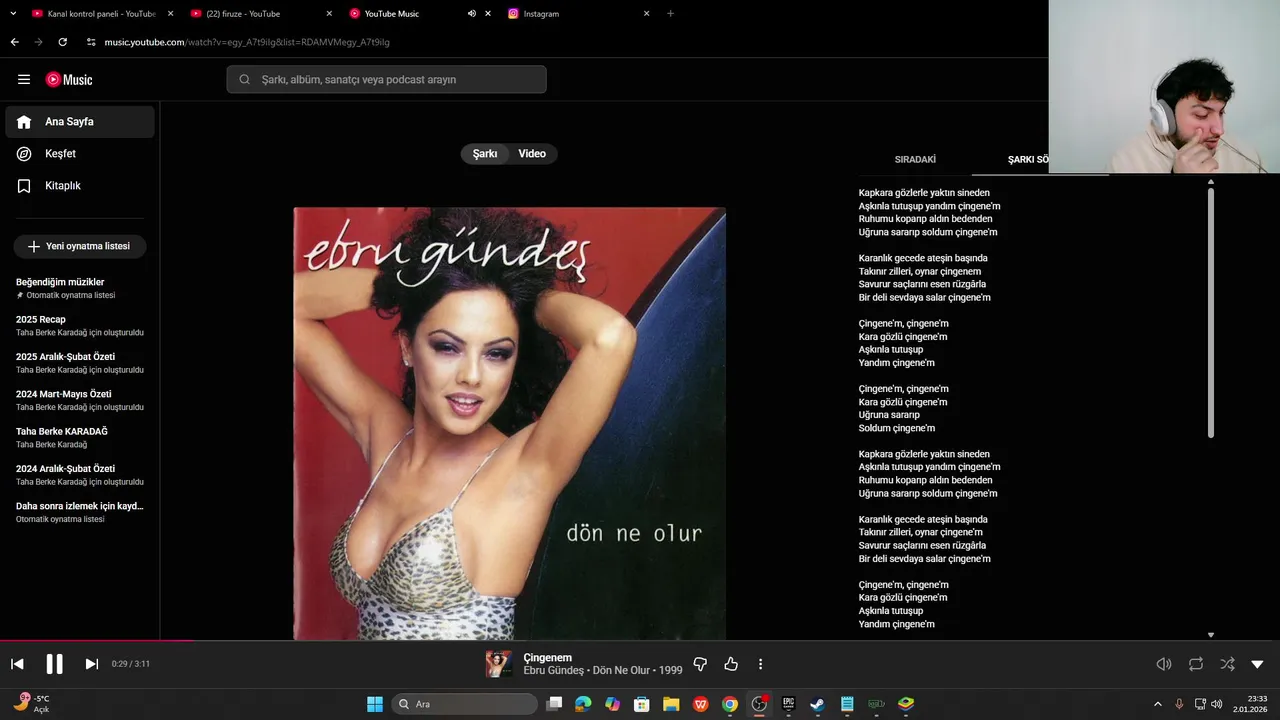Open WPS Office from the taskbar
Image resolution: width=1280 pixels, height=720 pixels.
[700, 704]
